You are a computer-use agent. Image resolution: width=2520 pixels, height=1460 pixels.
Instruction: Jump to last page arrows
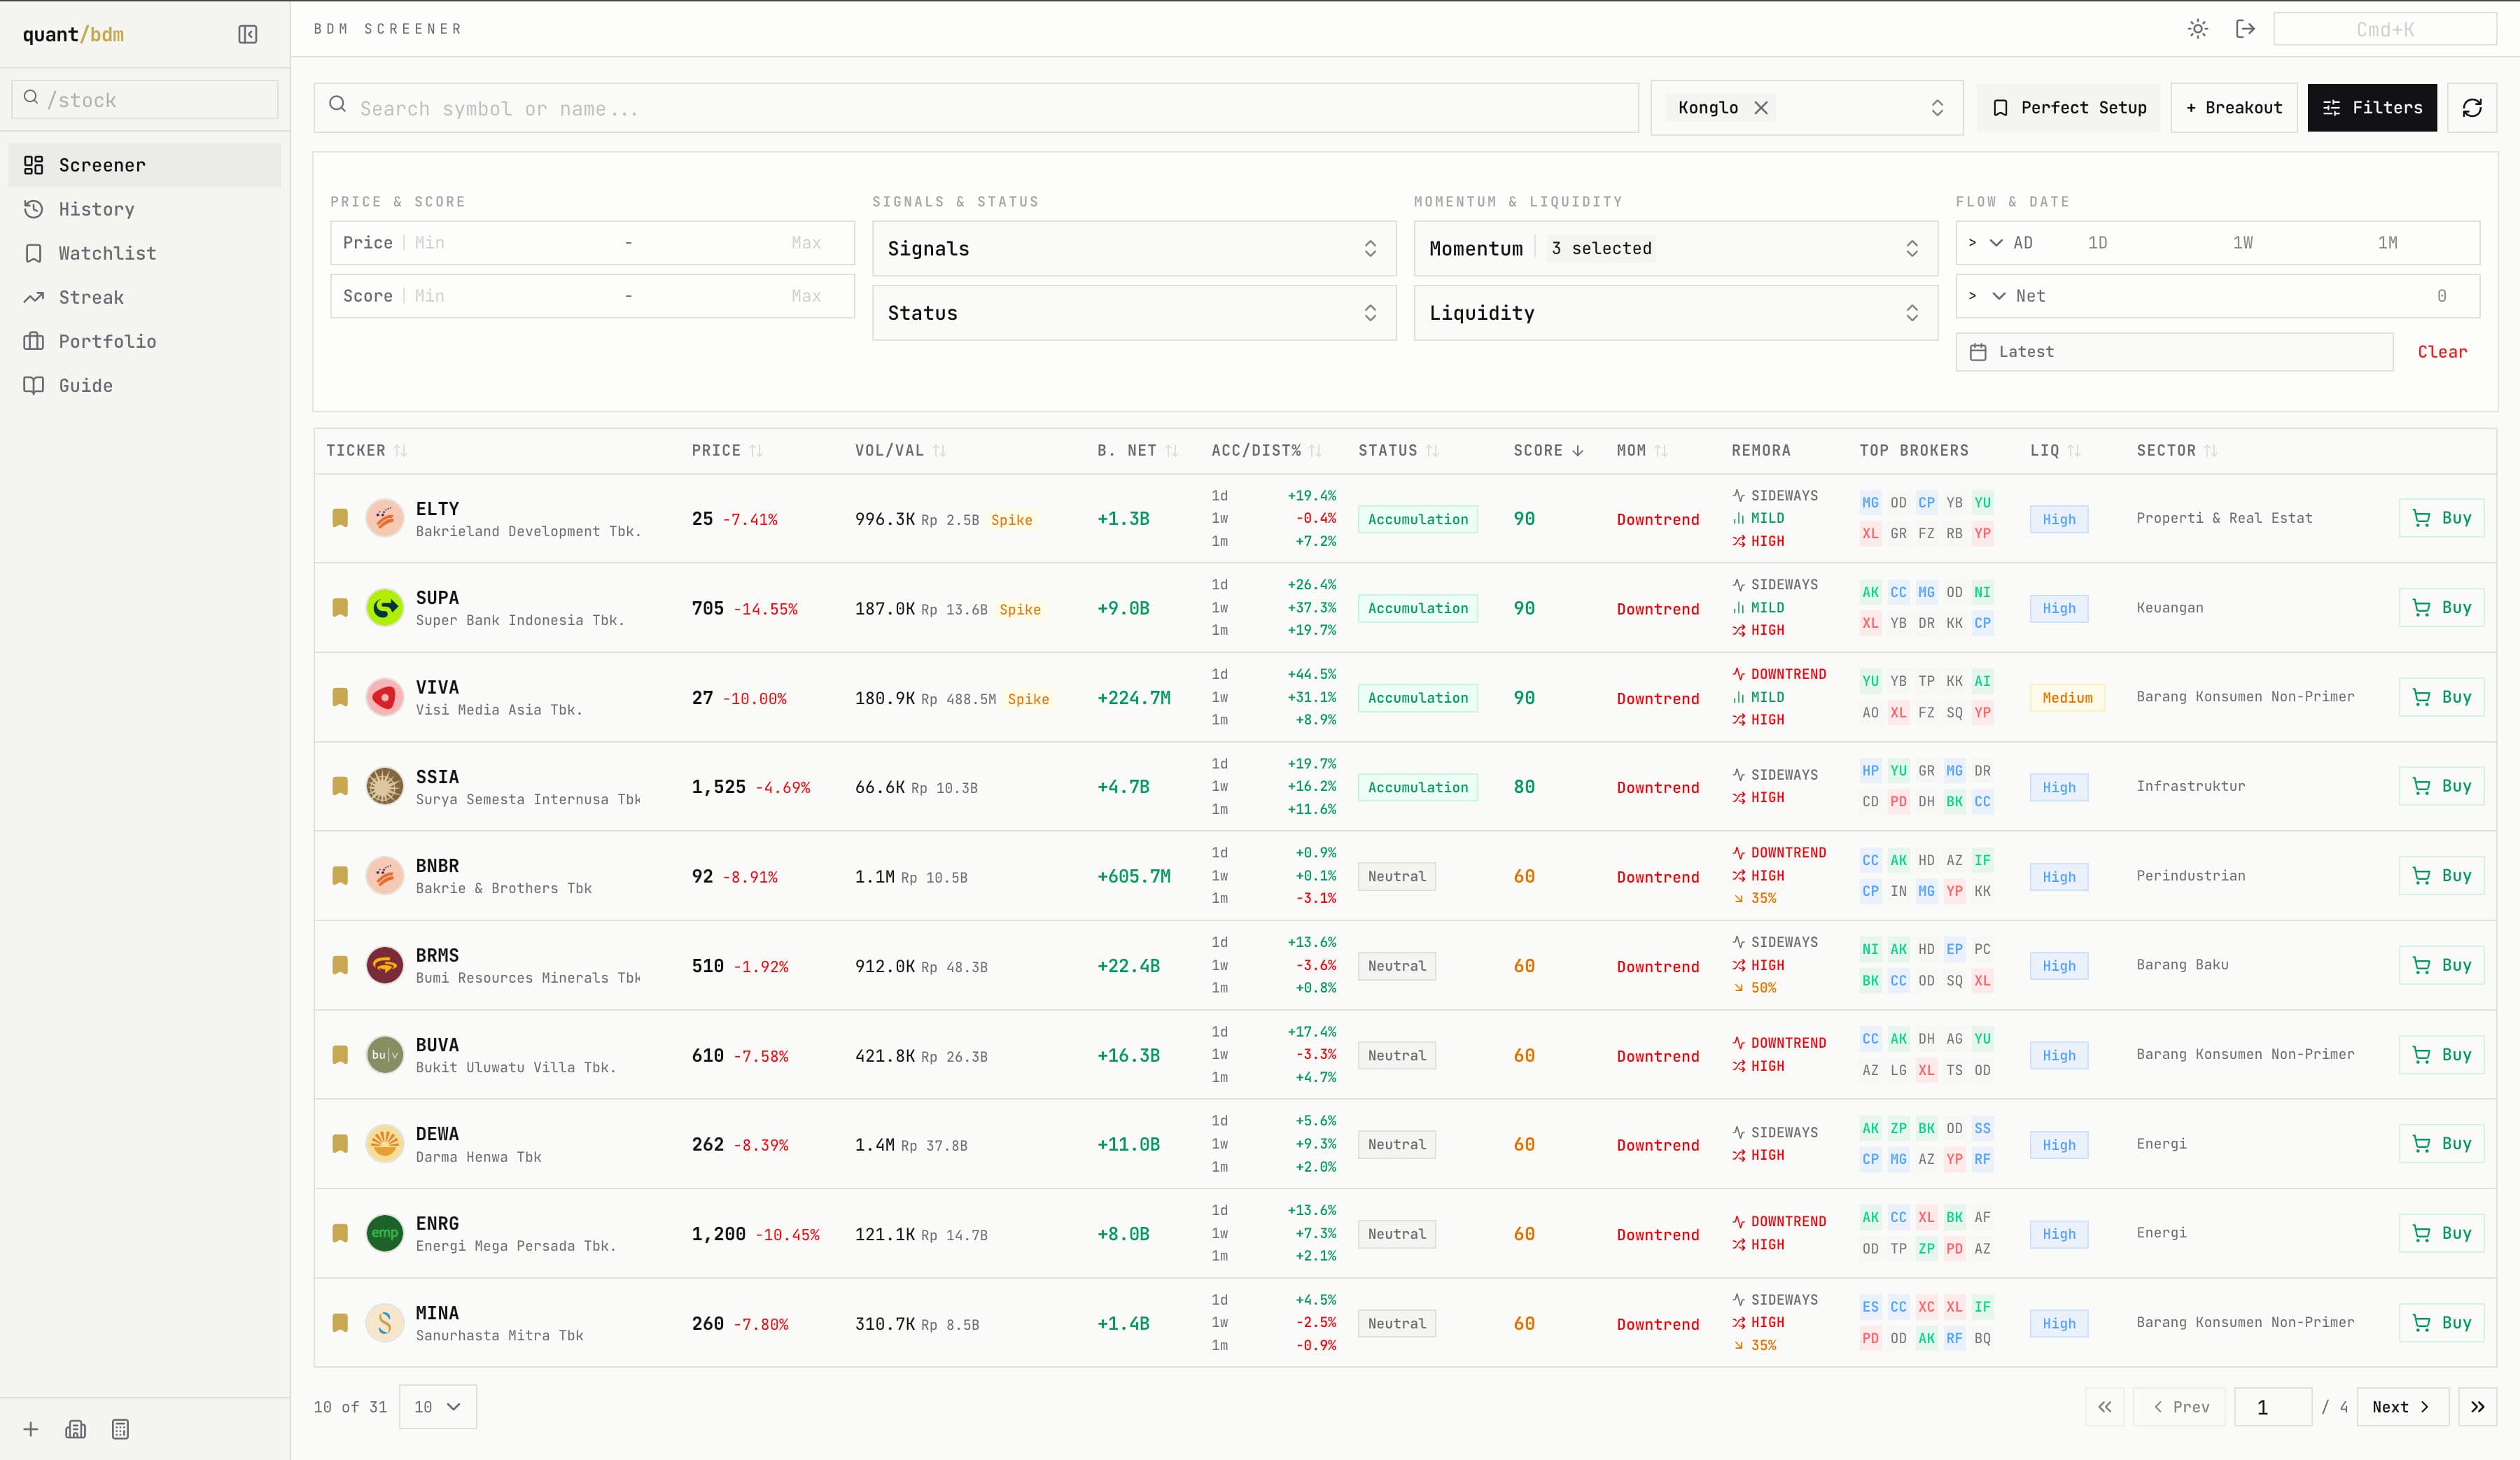[2477, 1407]
